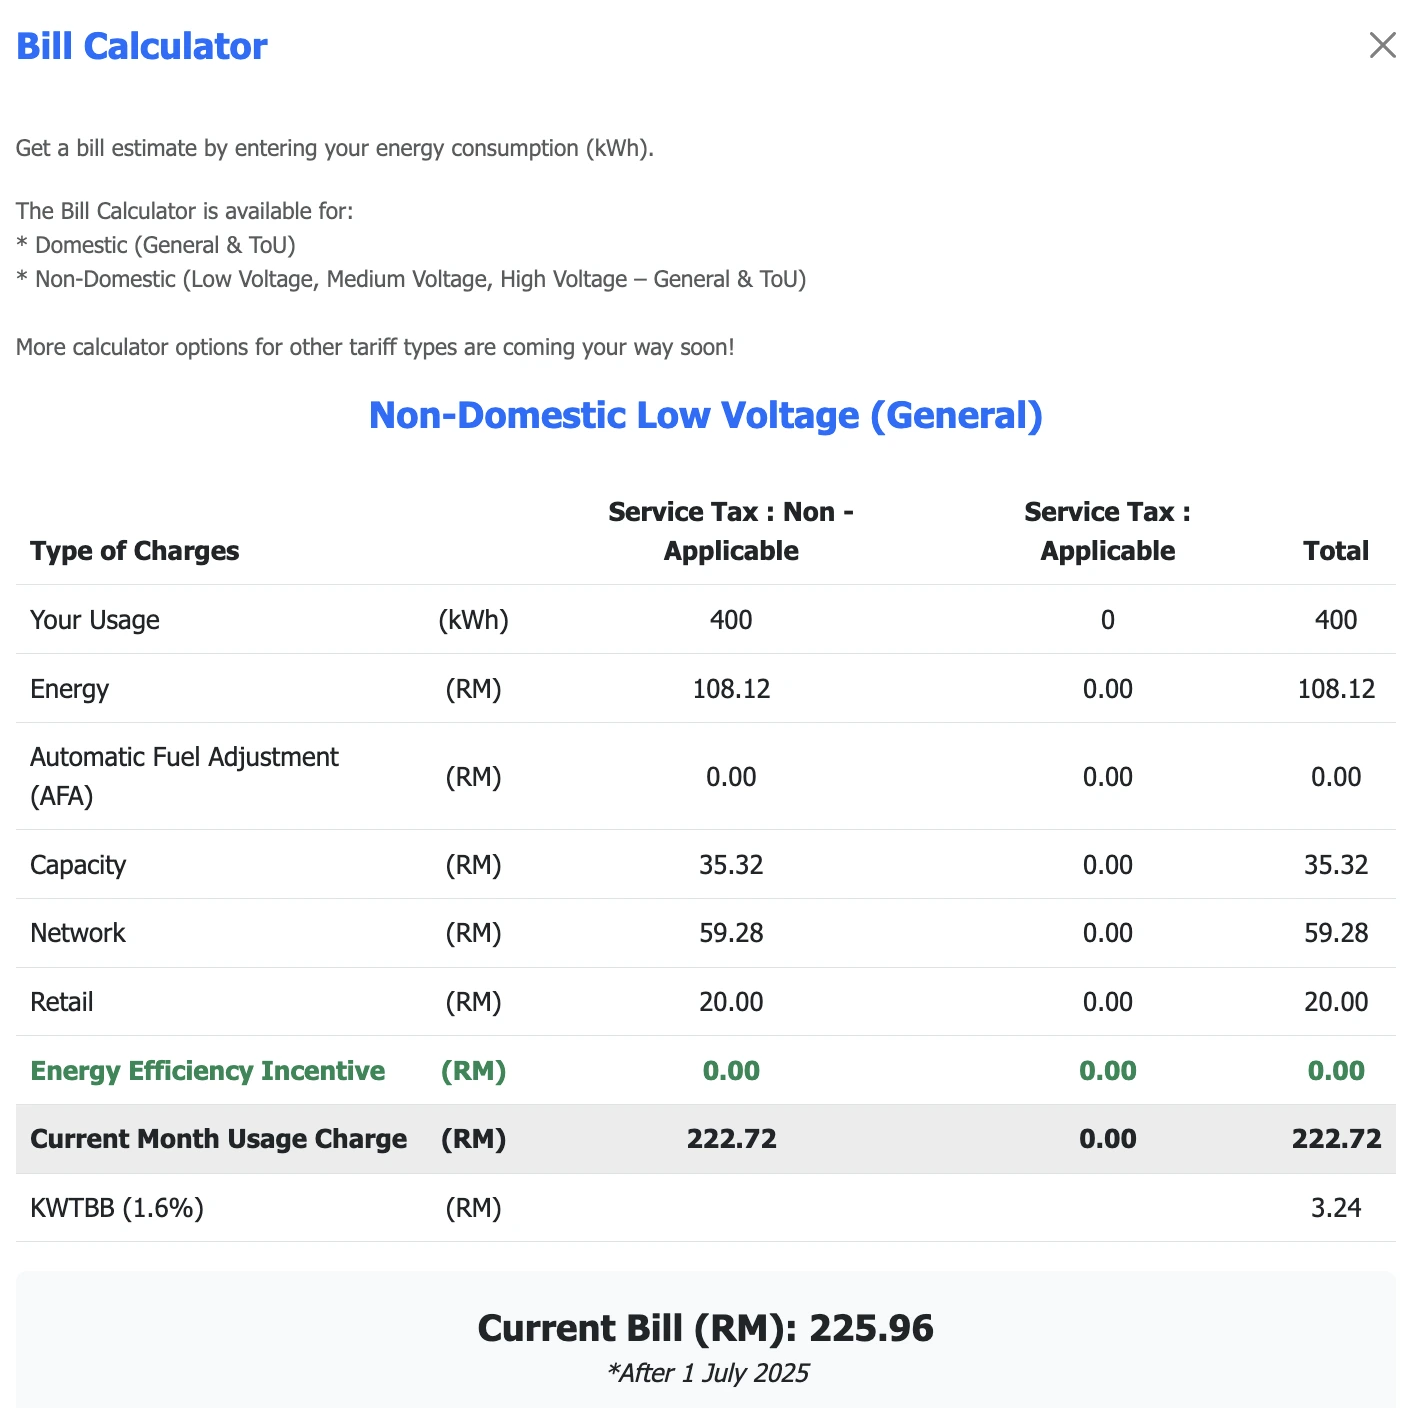Screen dimensions: 1404x1408
Task: Click the Service Tax : Applicable header
Action: (1108, 531)
